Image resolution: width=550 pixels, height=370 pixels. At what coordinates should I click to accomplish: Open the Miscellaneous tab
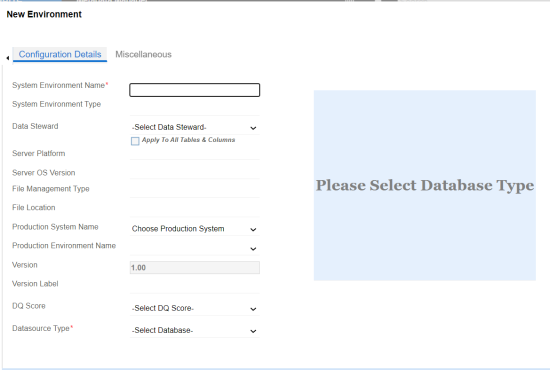click(x=143, y=54)
